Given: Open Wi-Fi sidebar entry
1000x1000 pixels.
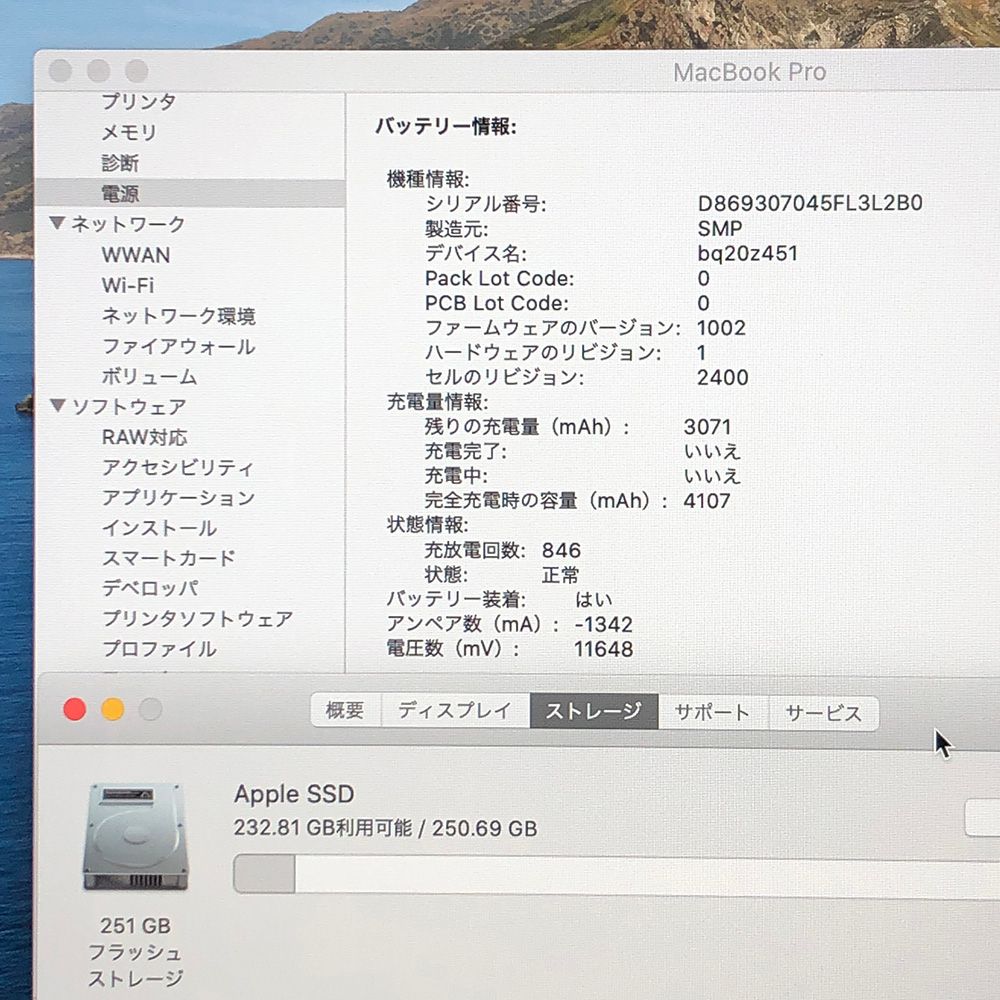Looking at the screenshot, I should point(128,285).
